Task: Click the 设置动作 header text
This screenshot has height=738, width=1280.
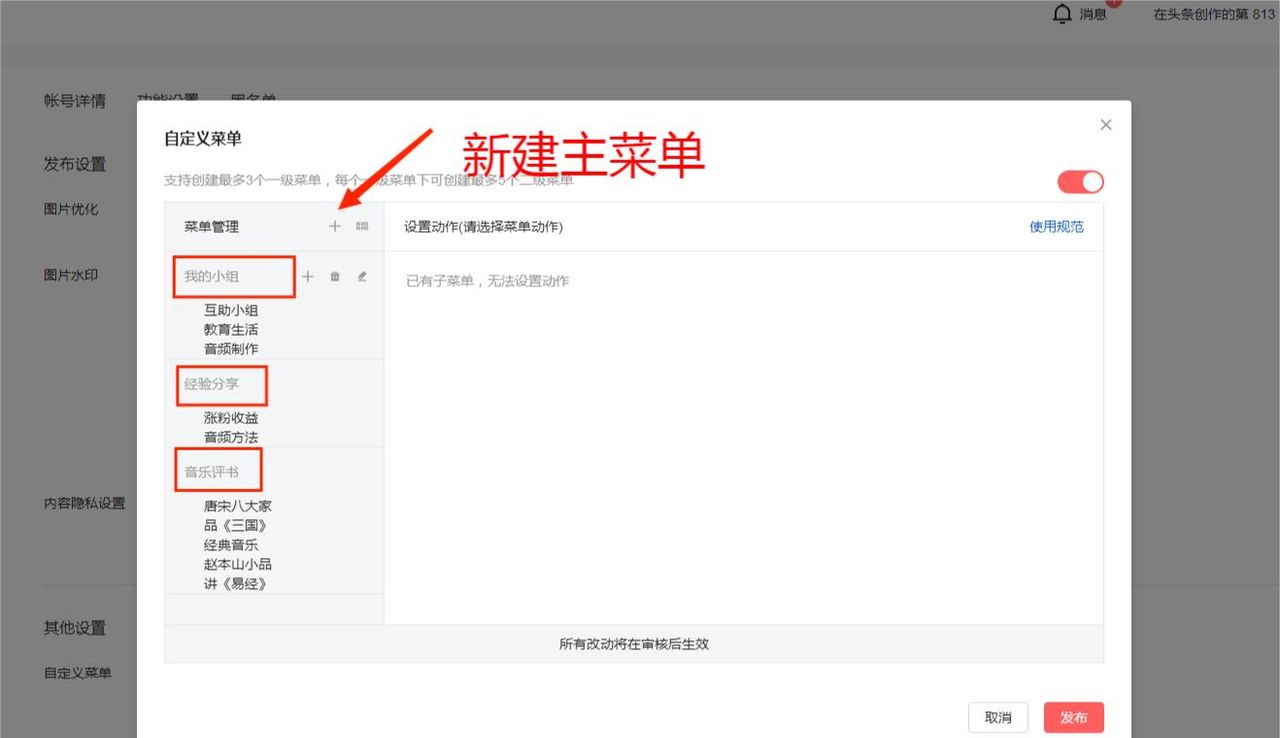Action: pyautogui.click(x=483, y=227)
